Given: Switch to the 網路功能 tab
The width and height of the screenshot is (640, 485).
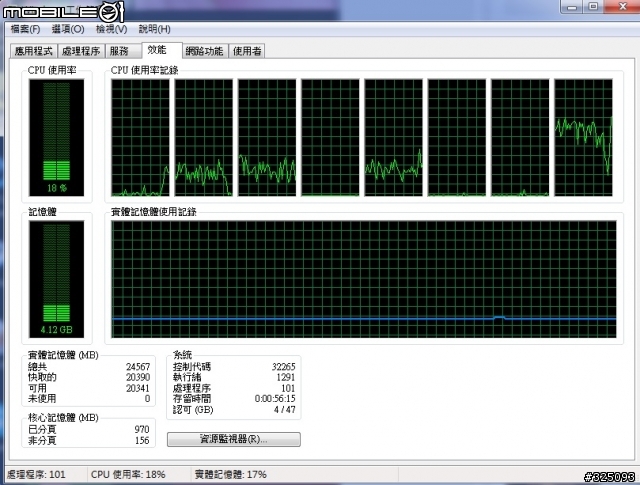Looking at the screenshot, I should pyautogui.click(x=204, y=51).
